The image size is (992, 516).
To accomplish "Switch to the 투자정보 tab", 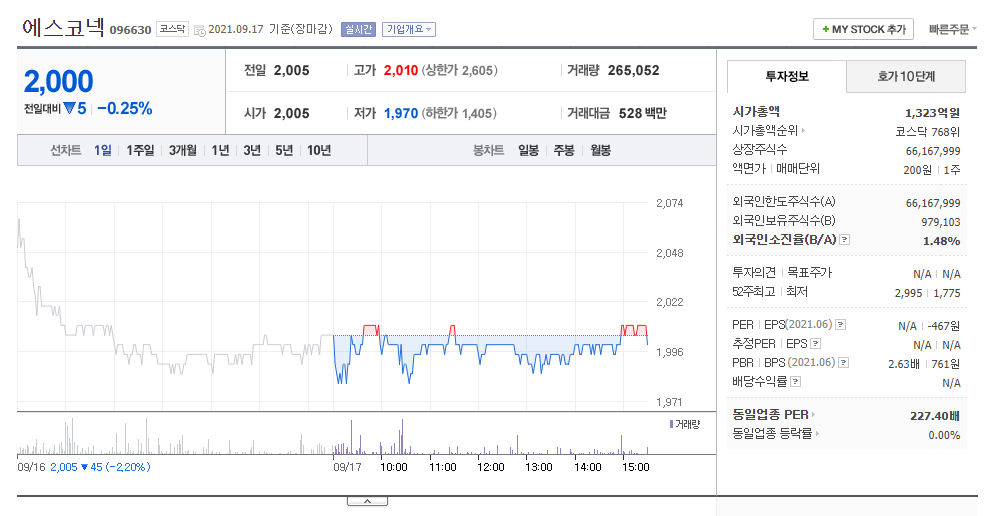I will click(x=787, y=77).
